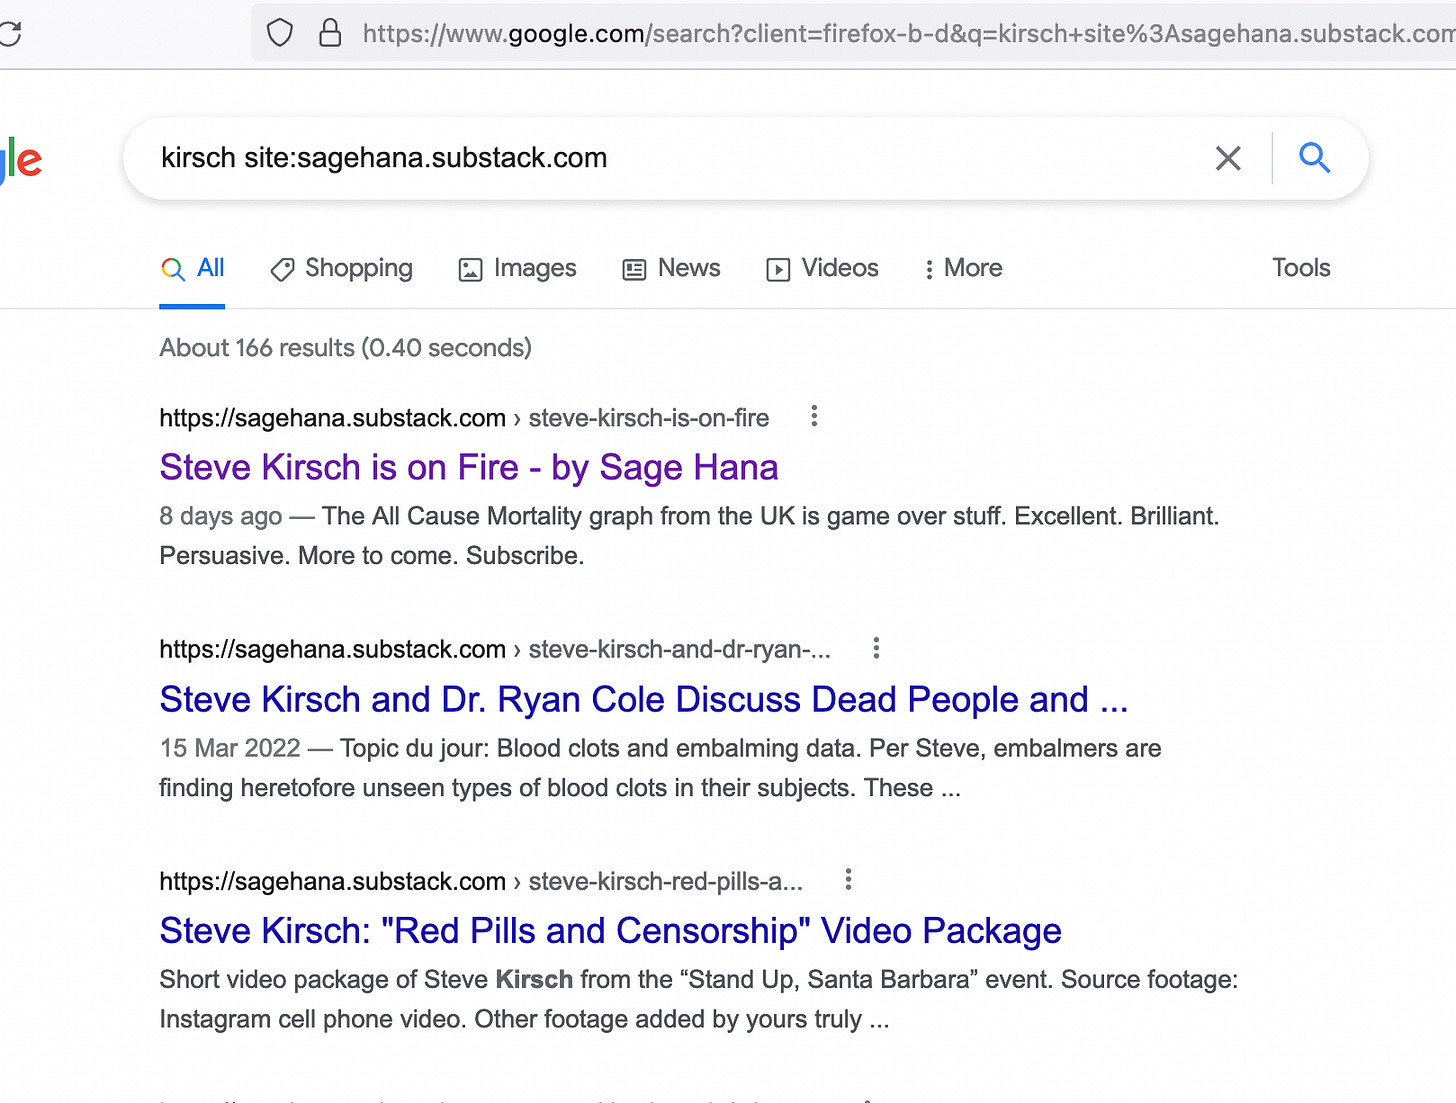Click the sagehana.substack.com › steve-kirsch-and-dr-ryan URL
The height and width of the screenshot is (1103, 1456).
[495, 650]
